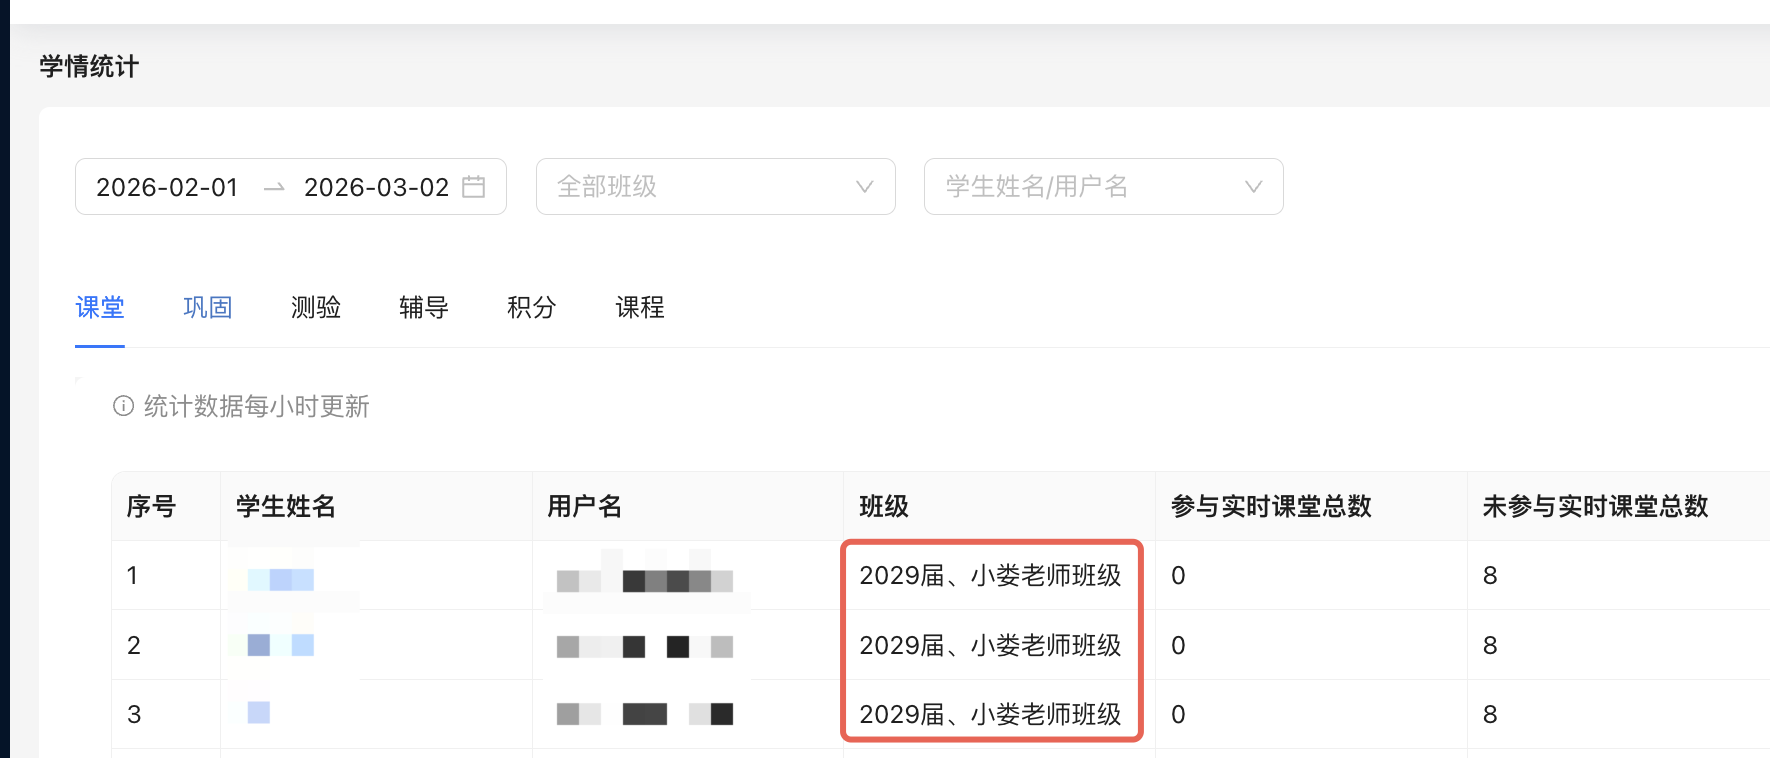Click the info icon beside update notice
Viewport: 1770px width, 758px height.
coord(123,406)
